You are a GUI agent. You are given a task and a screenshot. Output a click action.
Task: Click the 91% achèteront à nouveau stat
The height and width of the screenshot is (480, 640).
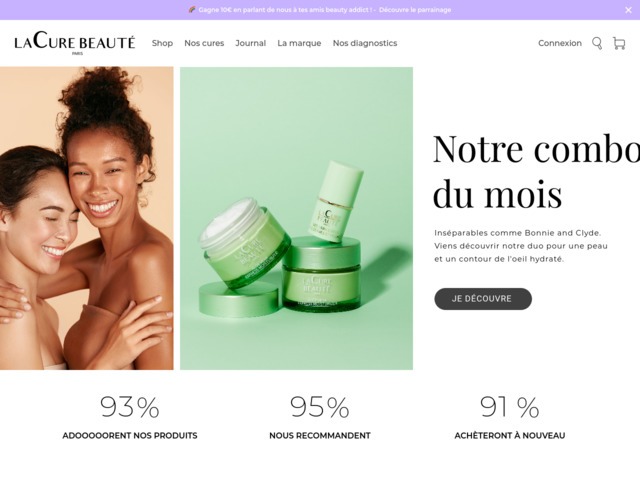pyautogui.click(x=510, y=417)
